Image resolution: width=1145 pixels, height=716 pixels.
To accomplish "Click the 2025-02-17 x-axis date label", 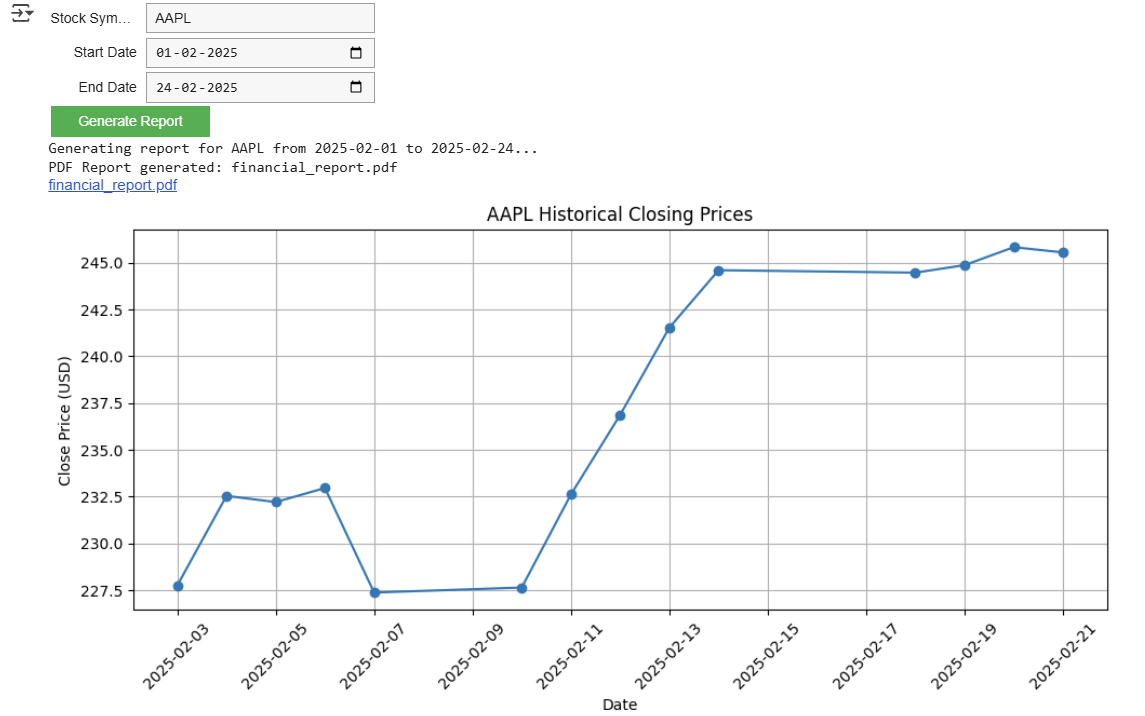I will click(865, 656).
